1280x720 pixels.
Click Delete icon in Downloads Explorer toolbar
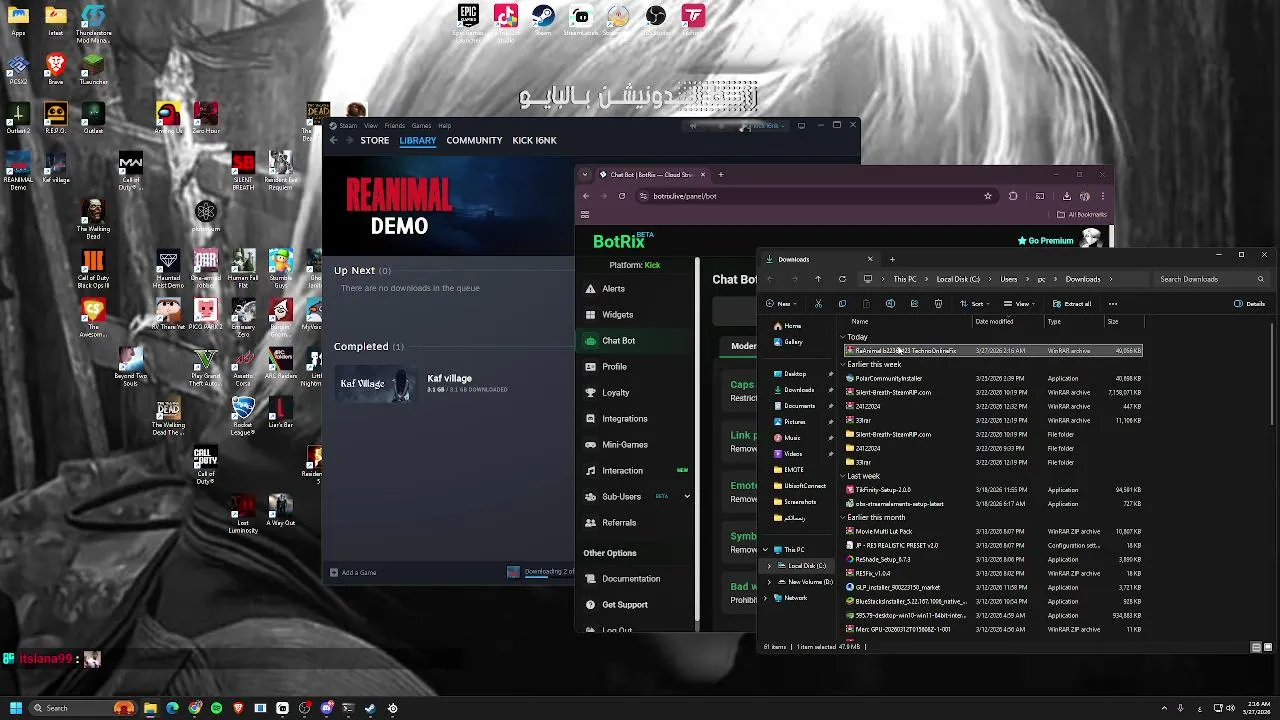point(938,304)
